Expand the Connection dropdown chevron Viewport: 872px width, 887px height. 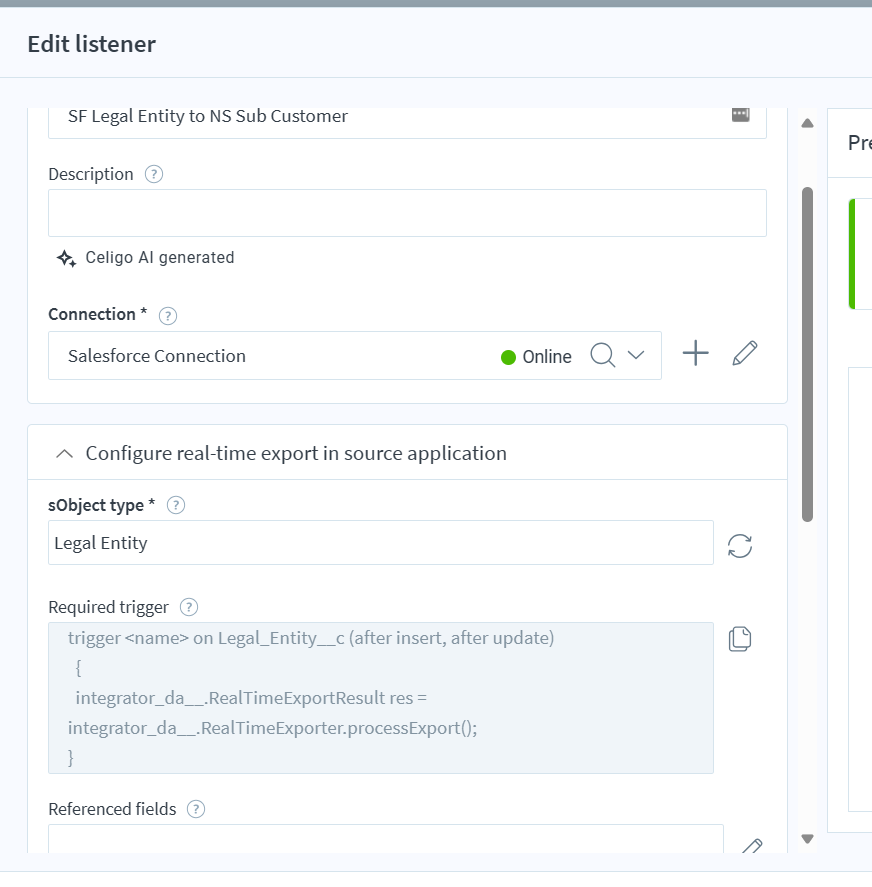pos(636,356)
